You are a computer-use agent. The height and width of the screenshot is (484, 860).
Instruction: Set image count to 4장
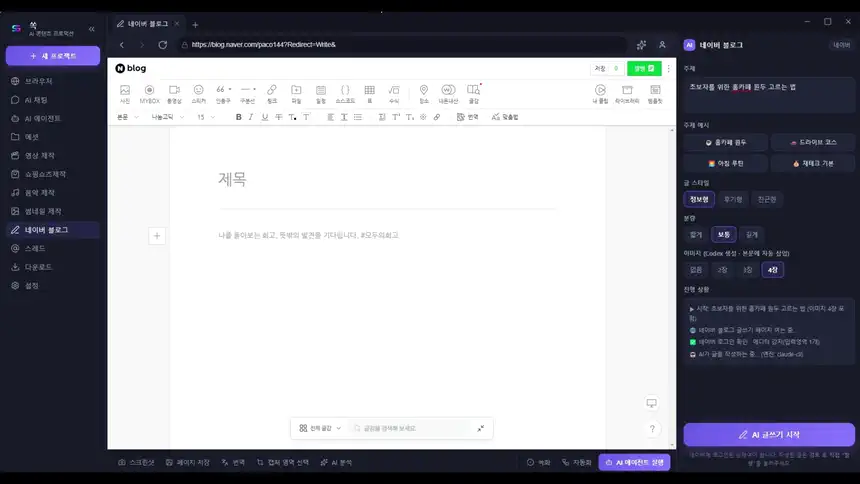pyautogui.click(x=773, y=270)
